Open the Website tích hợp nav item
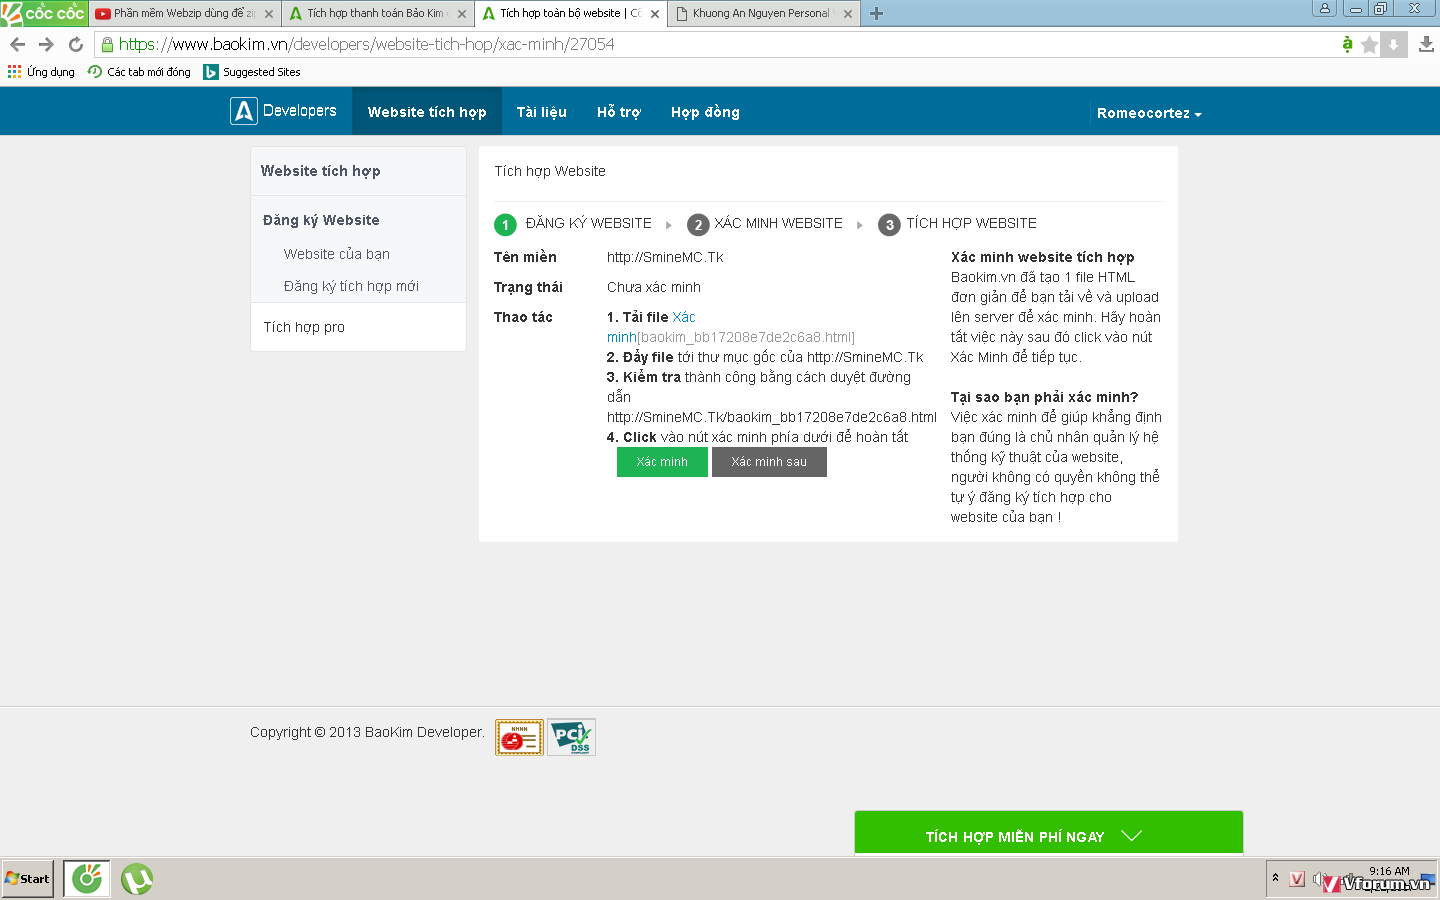The width and height of the screenshot is (1440, 900). (x=427, y=112)
